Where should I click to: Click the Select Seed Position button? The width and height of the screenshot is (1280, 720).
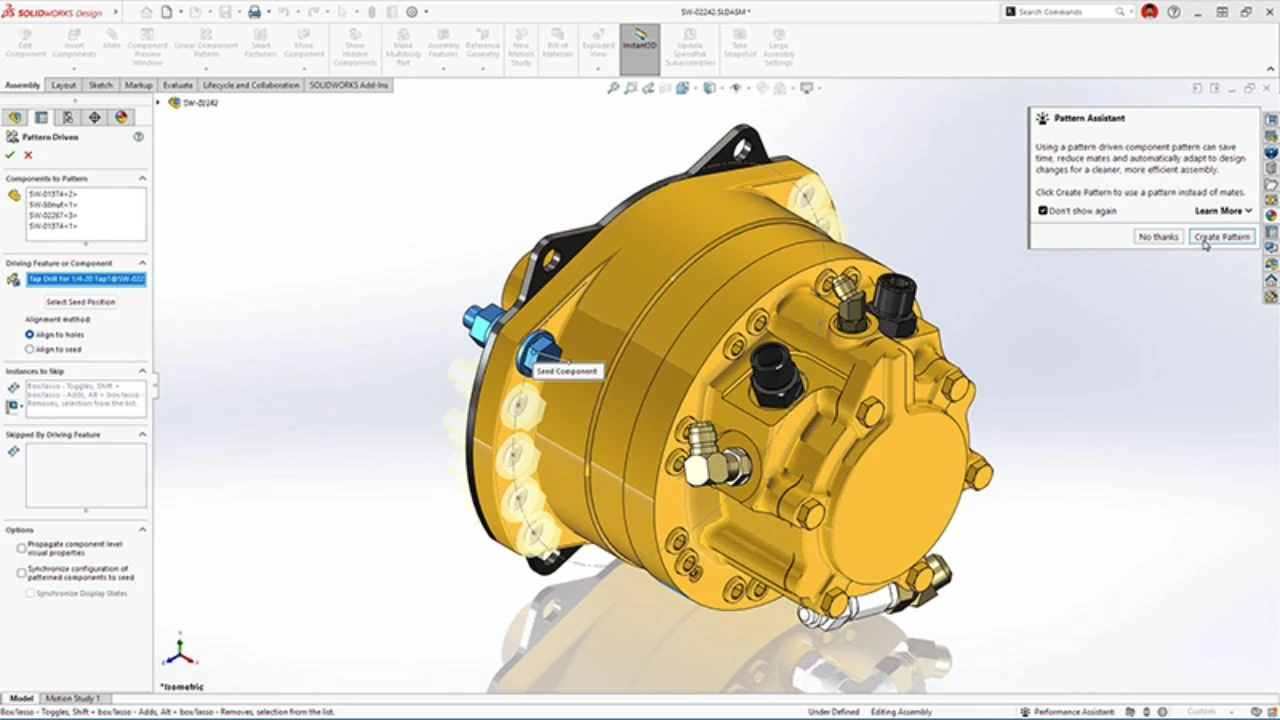pyautogui.click(x=81, y=302)
